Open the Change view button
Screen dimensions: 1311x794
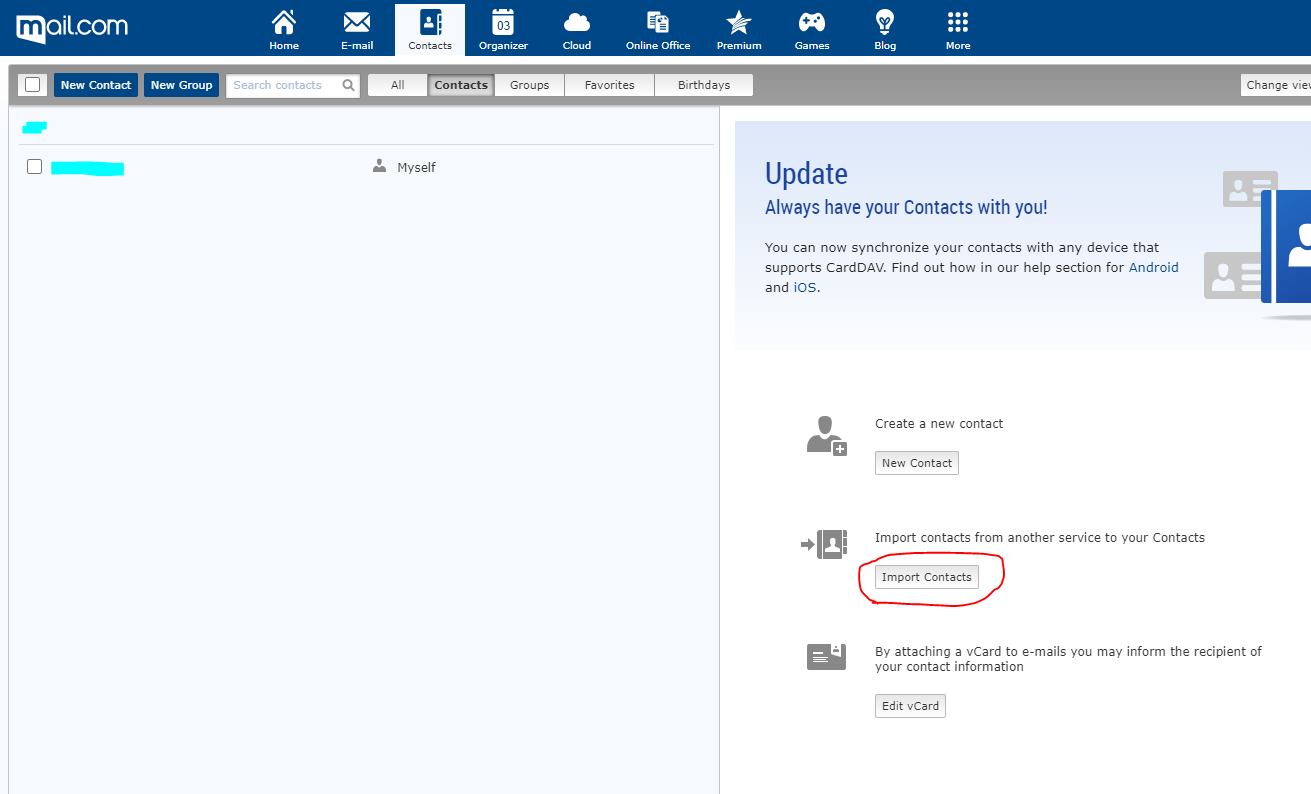1276,85
